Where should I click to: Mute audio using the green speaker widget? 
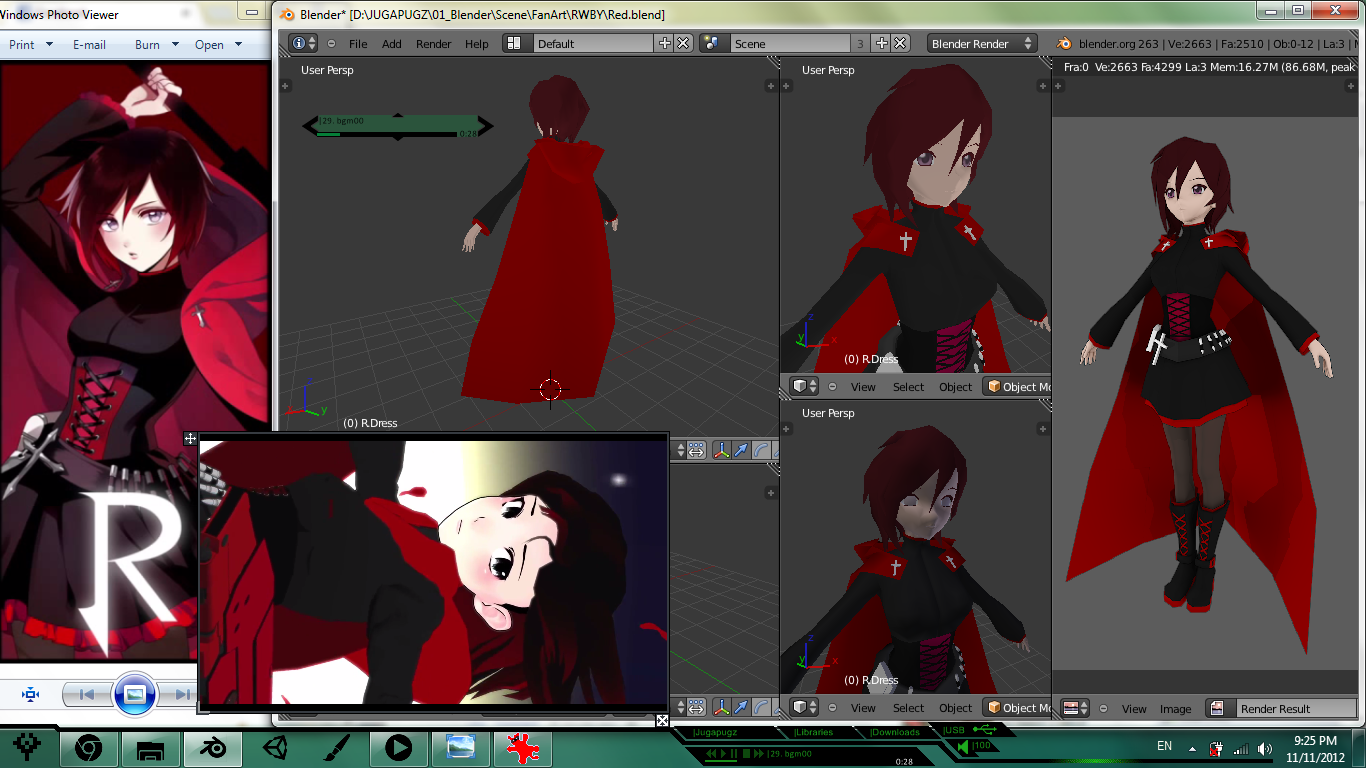(962, 745)
